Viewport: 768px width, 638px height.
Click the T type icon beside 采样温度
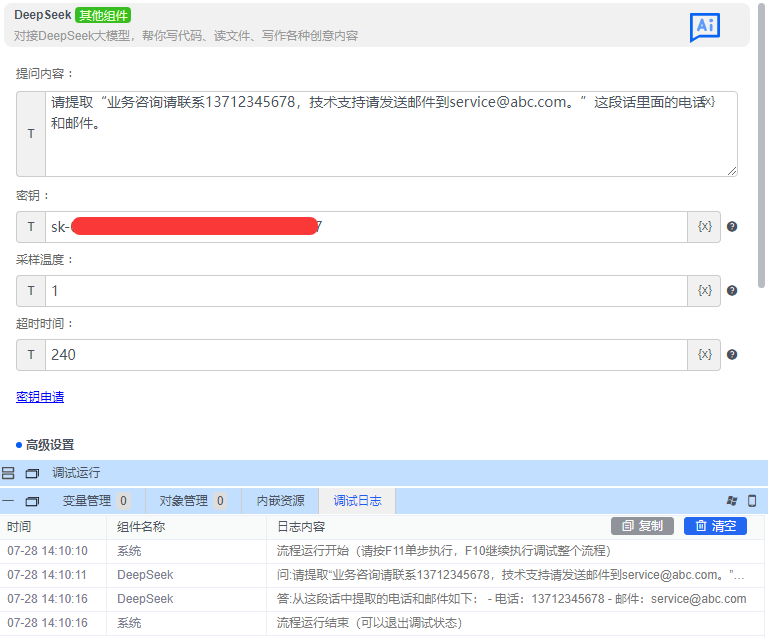pyautogui.click(x=31, y=291)
